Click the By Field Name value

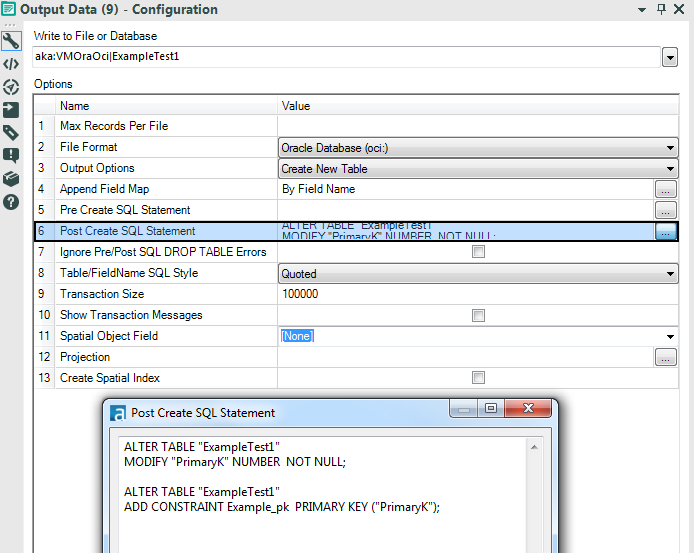pos(318,189)
